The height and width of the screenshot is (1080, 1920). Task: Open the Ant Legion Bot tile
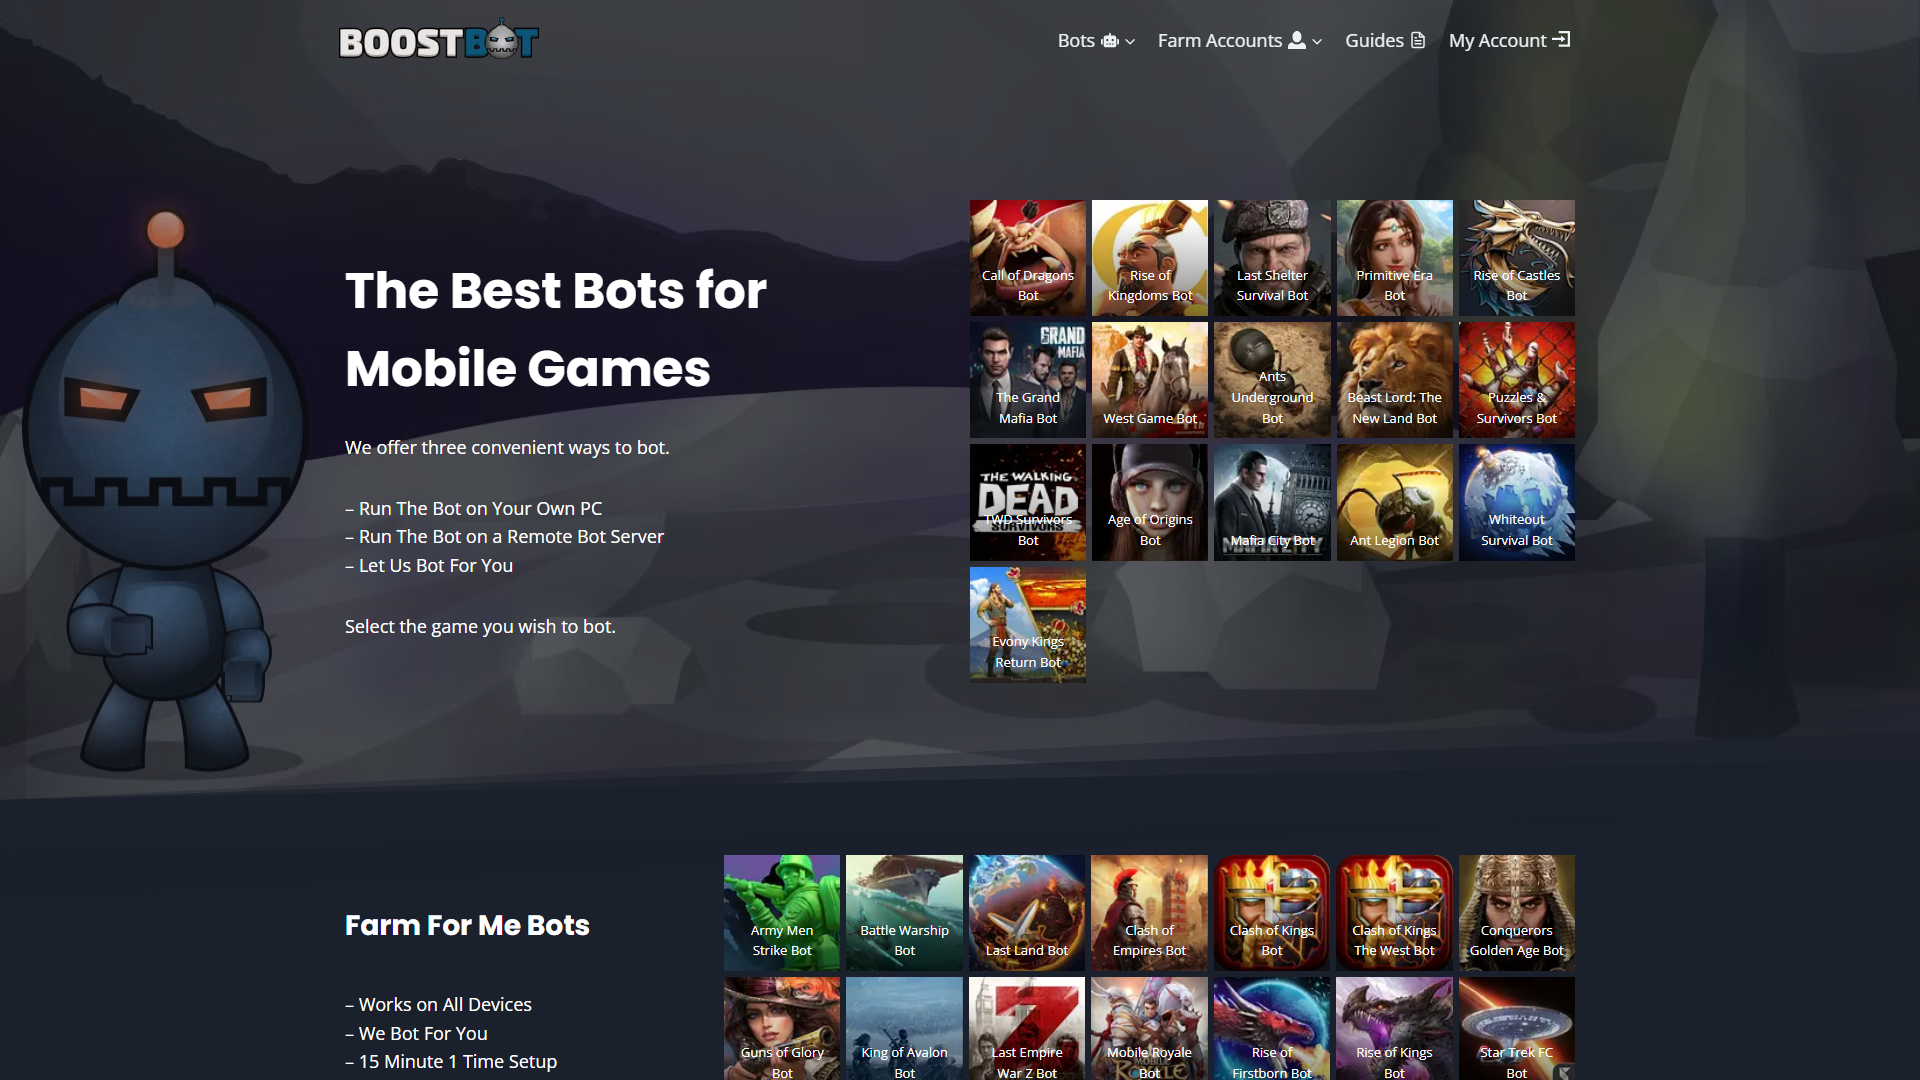[1394, 502]
